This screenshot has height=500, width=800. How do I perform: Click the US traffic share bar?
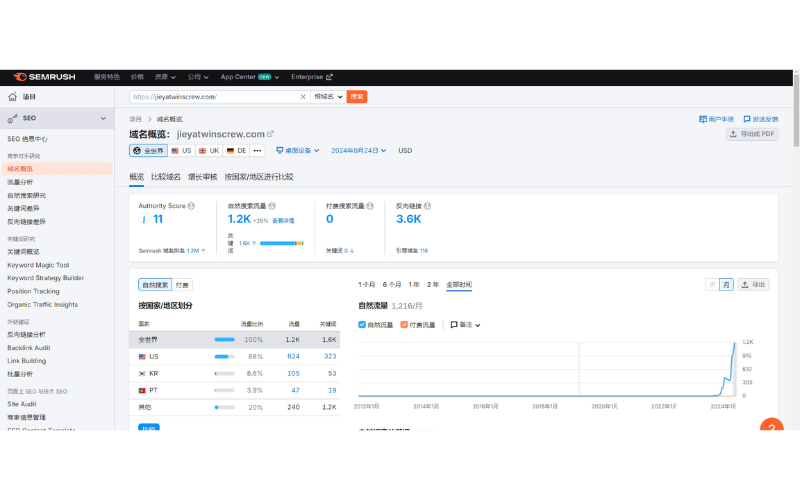pos(224,357)
